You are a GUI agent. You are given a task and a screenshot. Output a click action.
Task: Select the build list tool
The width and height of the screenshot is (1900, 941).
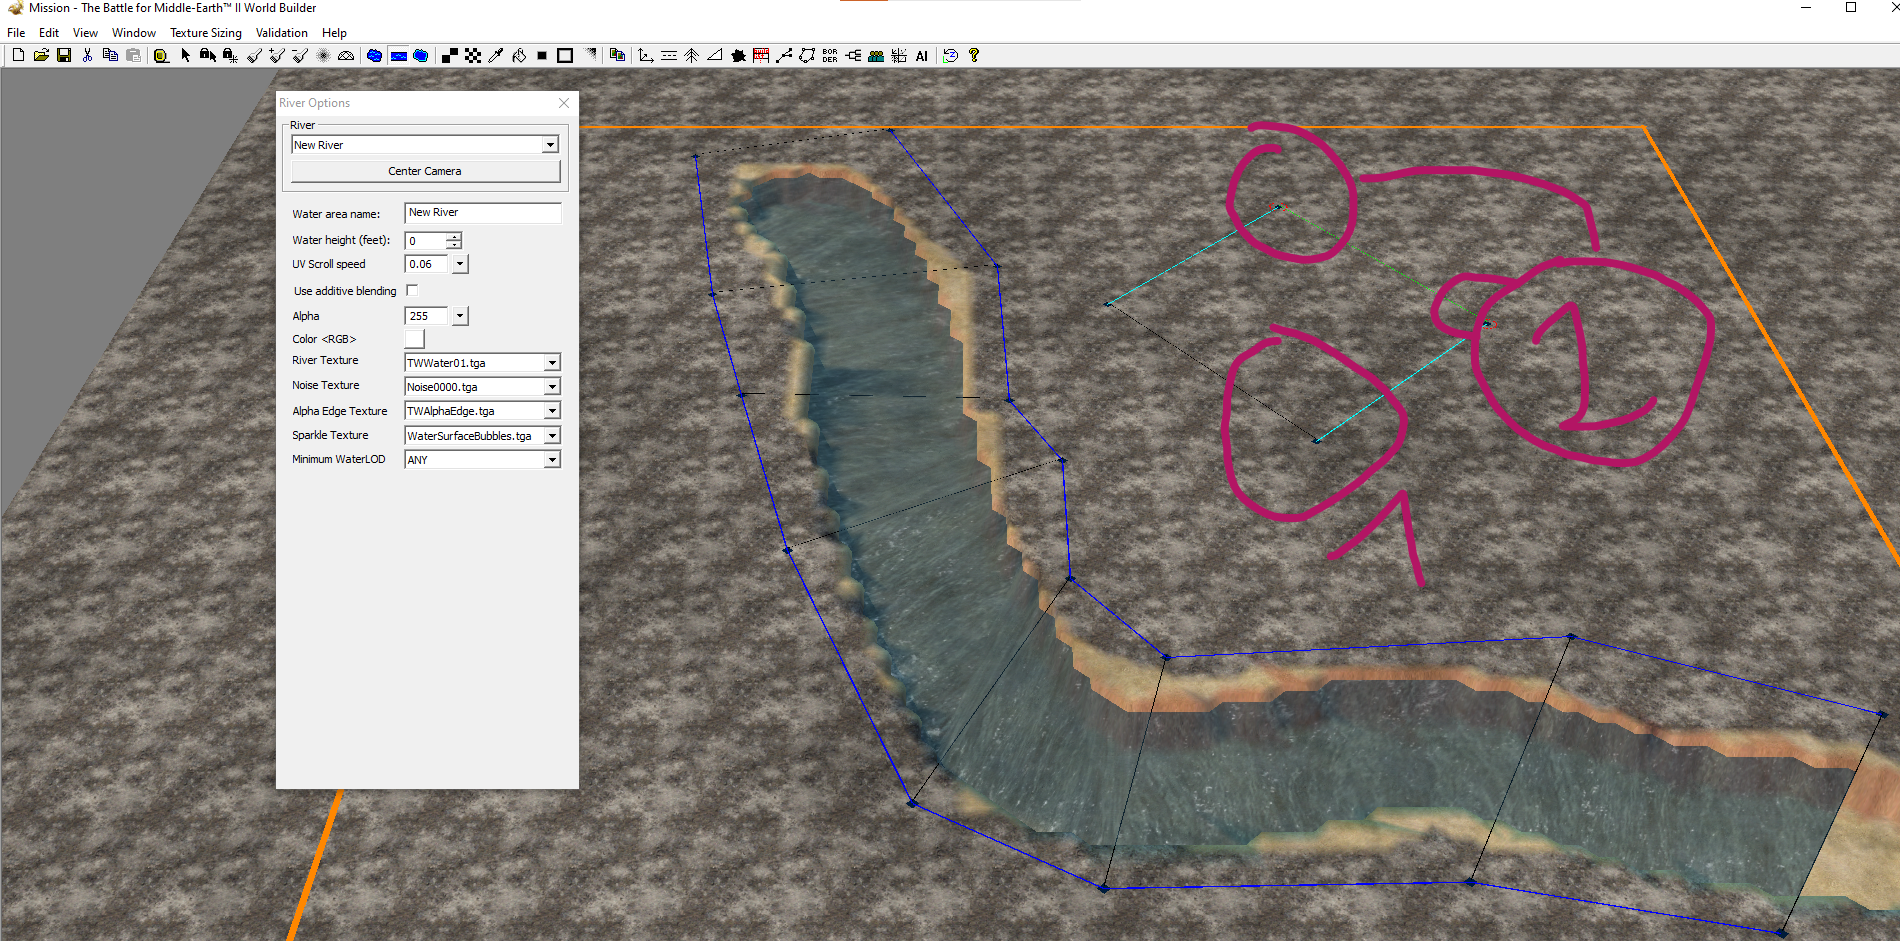(761, 55)
